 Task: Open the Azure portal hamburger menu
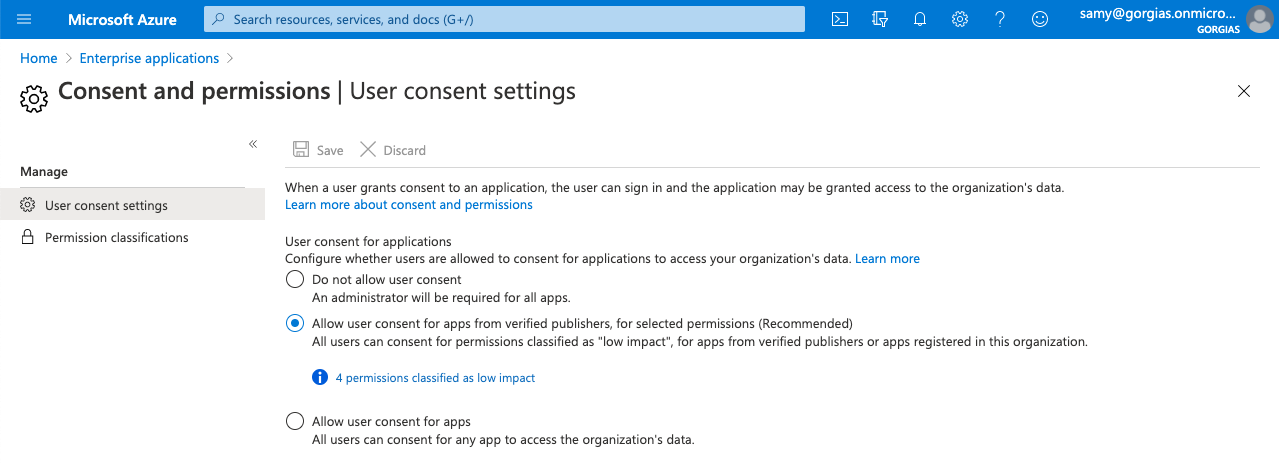[x=25, y=19]
